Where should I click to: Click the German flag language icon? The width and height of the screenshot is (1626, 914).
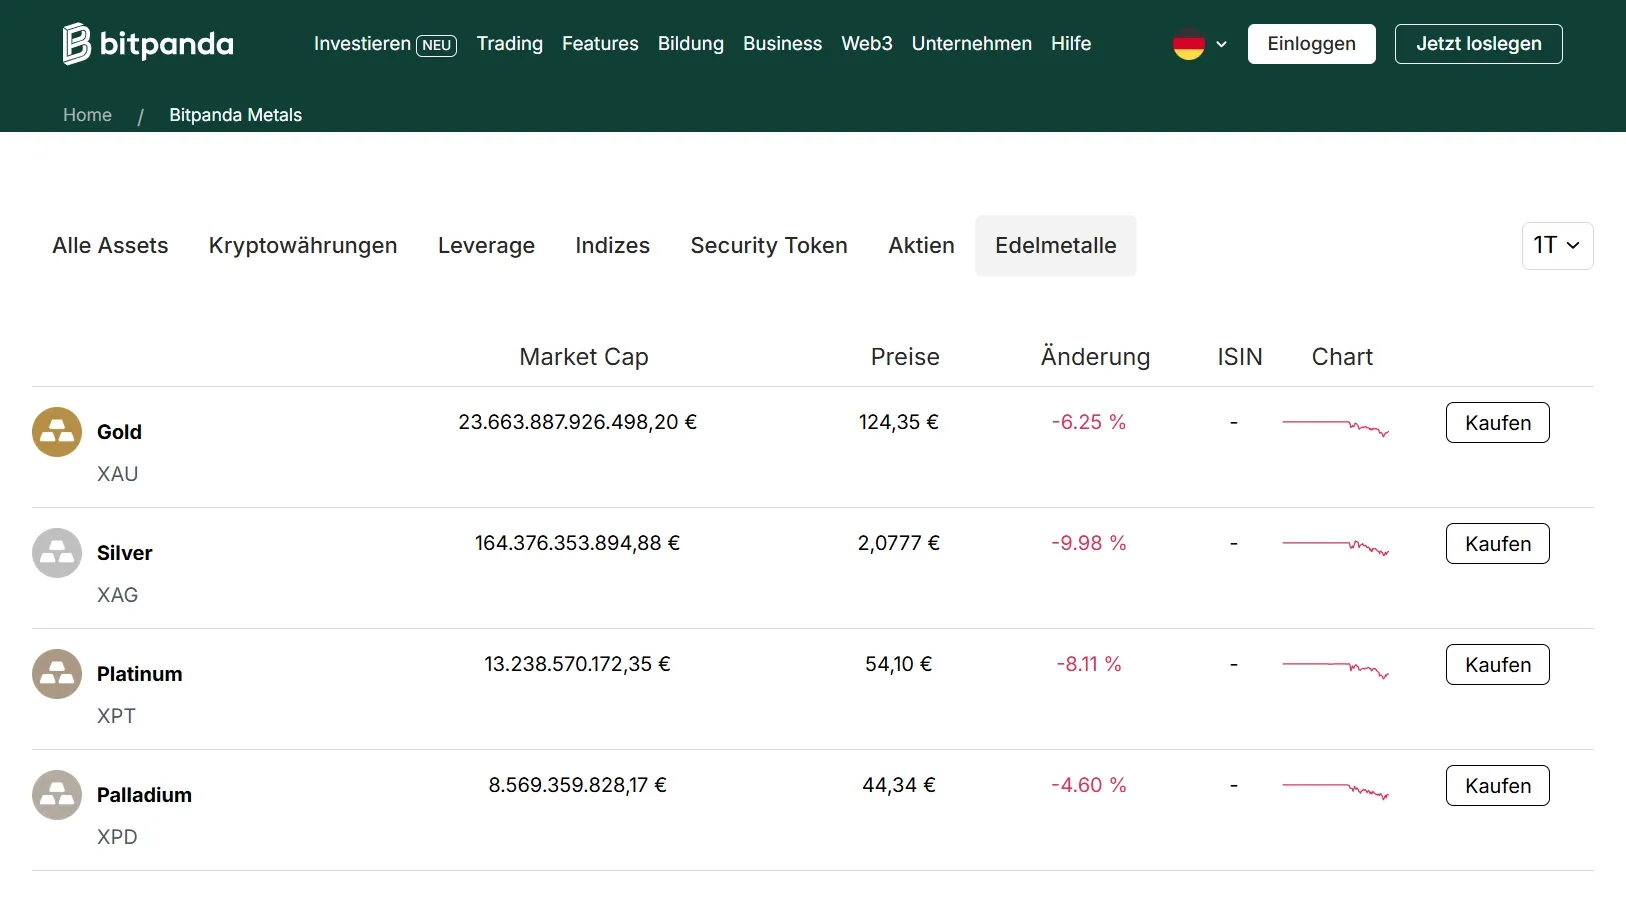[1190, 44]
